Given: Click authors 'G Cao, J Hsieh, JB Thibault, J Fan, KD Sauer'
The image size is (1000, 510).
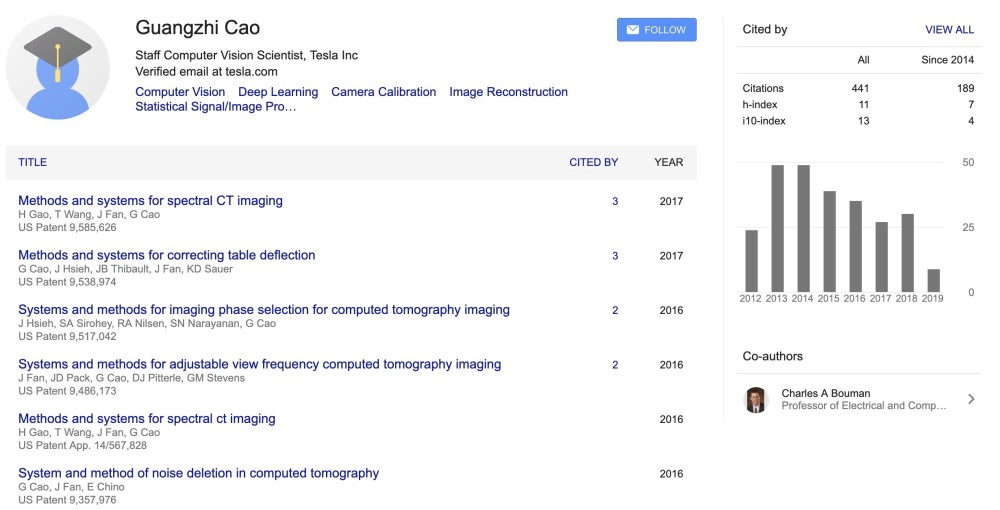Looking at the screenshot, I should click(x=126, y=269).
